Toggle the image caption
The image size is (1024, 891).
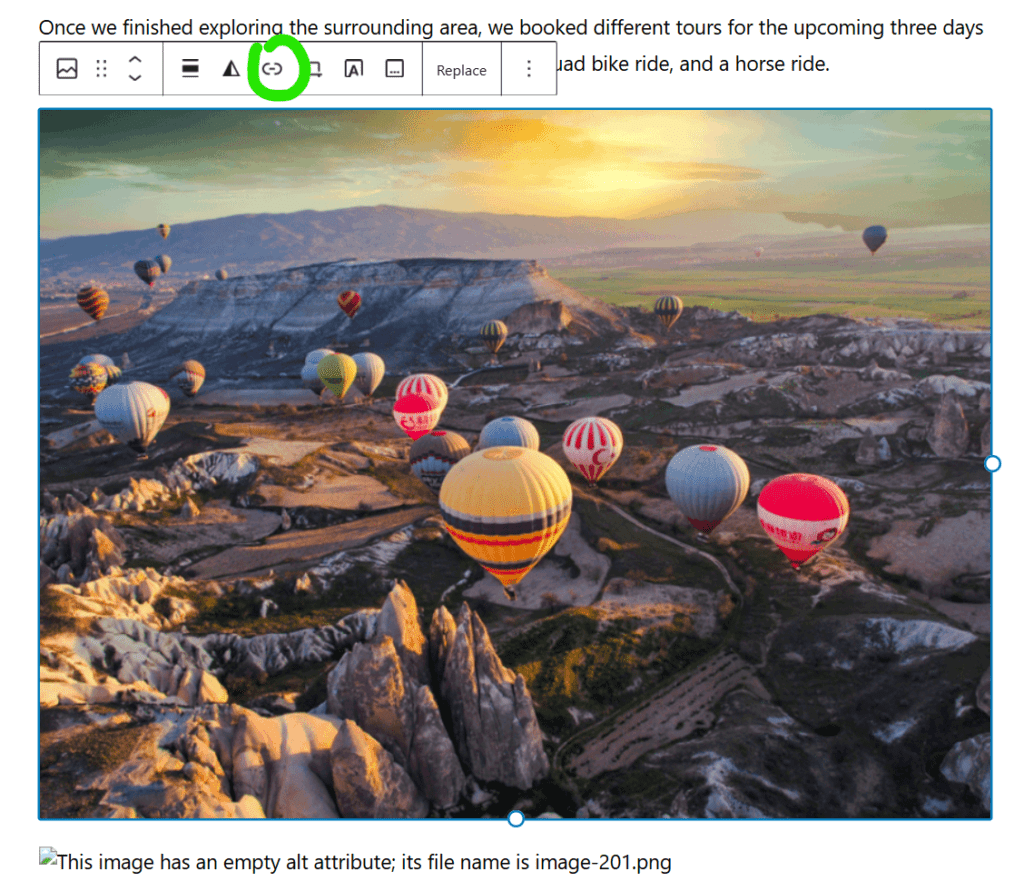pos(395,69)
